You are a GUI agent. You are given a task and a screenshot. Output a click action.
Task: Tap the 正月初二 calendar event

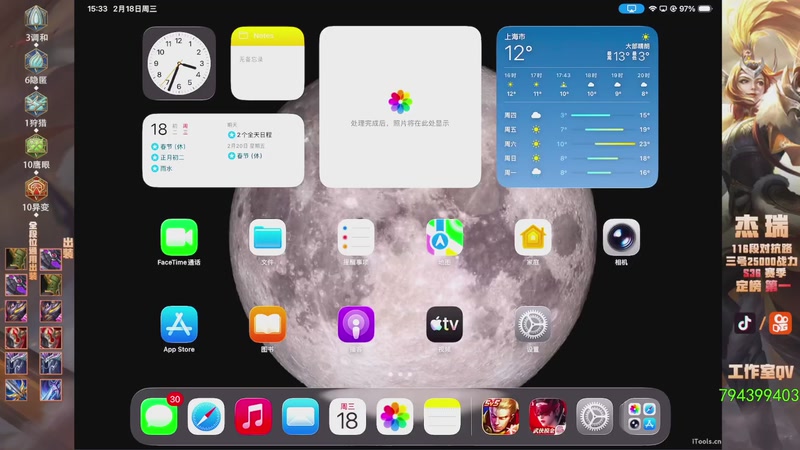click(168, 157)
